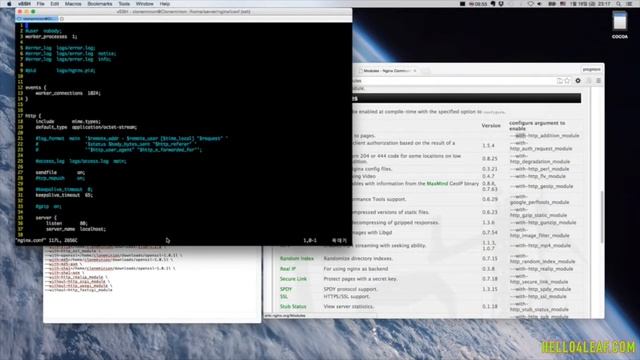This screenshot has width=640, height=360.
Task: Bookmark this page with the star icon
Action: tap(567, 81)
